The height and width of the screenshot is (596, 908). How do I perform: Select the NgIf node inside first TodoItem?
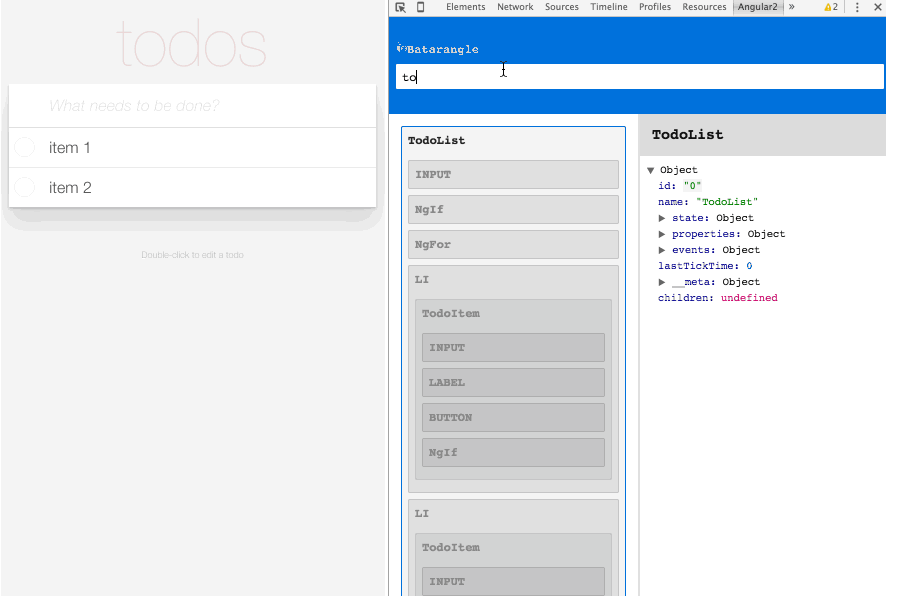pos(513,452)
